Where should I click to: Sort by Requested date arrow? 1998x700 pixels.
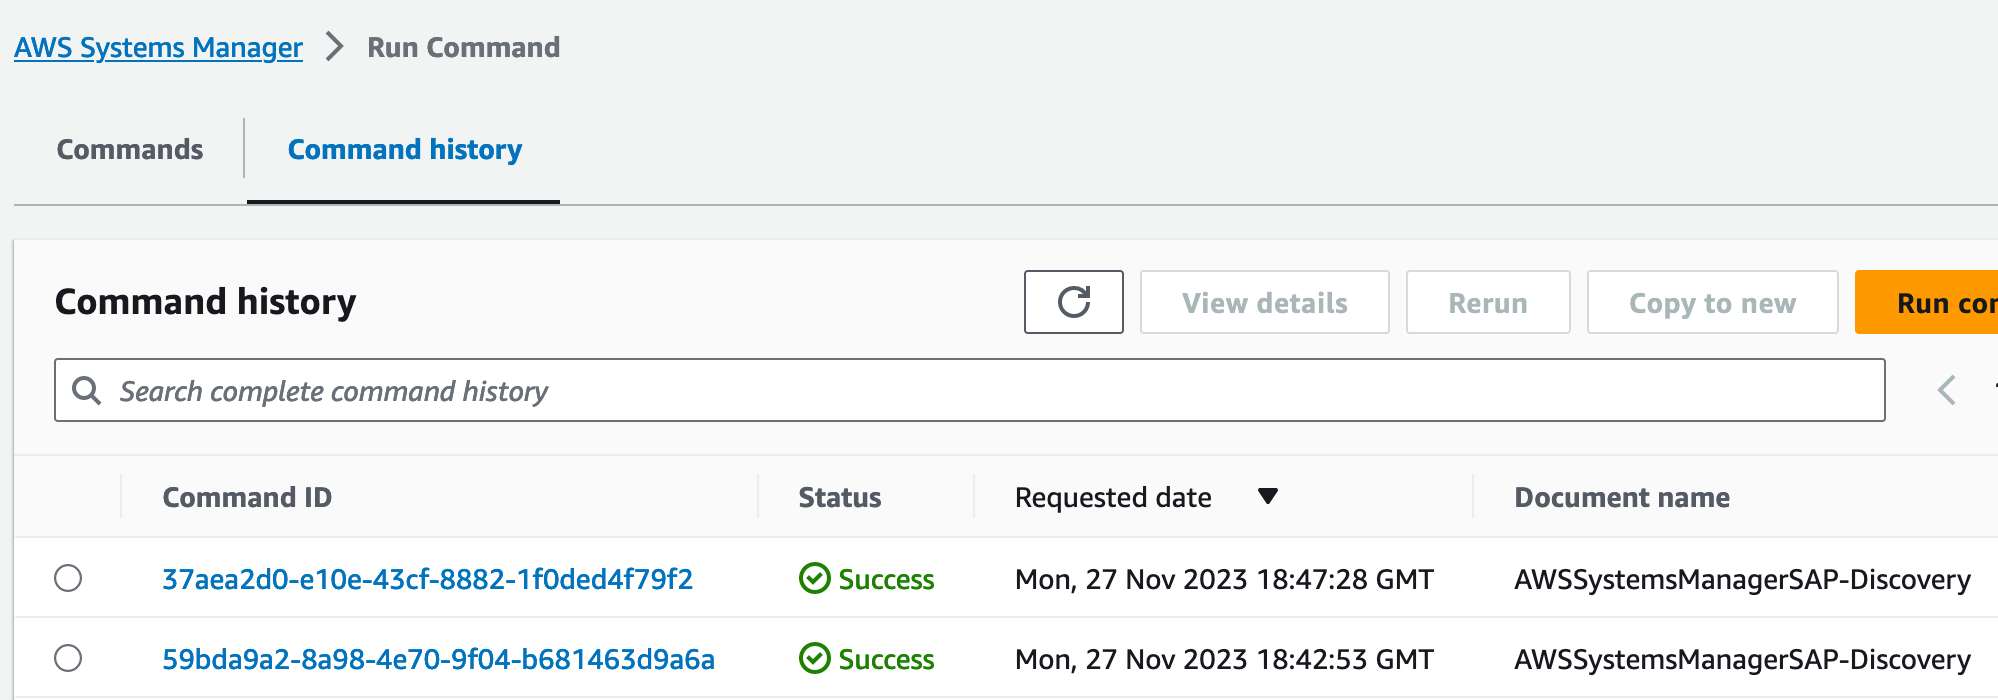[1267, 496]
